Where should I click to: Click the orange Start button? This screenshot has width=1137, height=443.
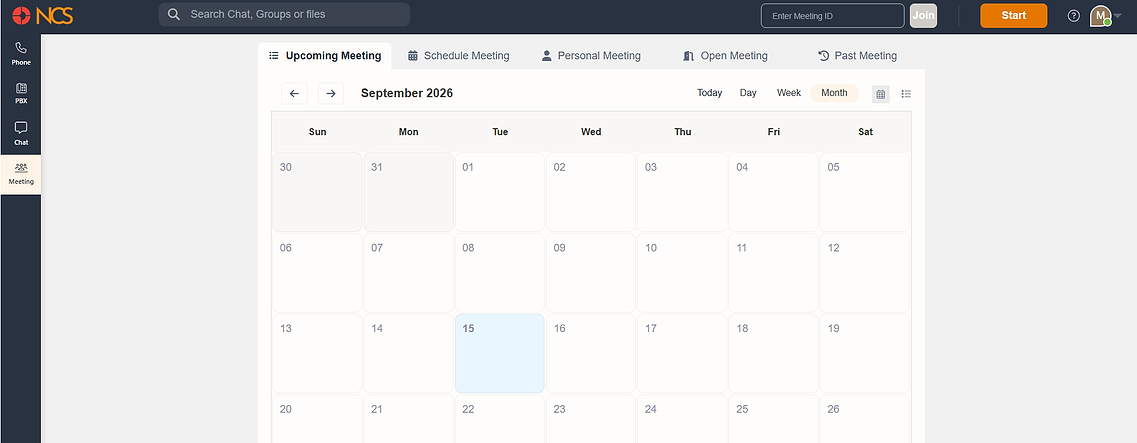coord(1013,15)
